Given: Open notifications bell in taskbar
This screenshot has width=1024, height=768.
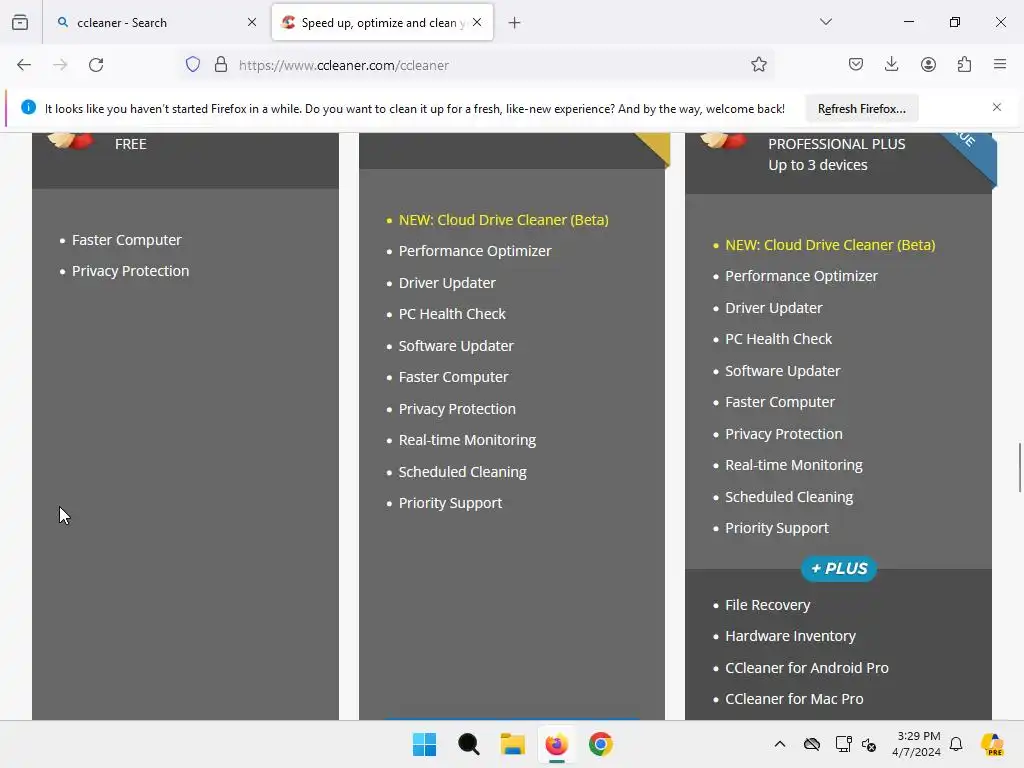Looking at the screenshot, I should click(956, 744).
